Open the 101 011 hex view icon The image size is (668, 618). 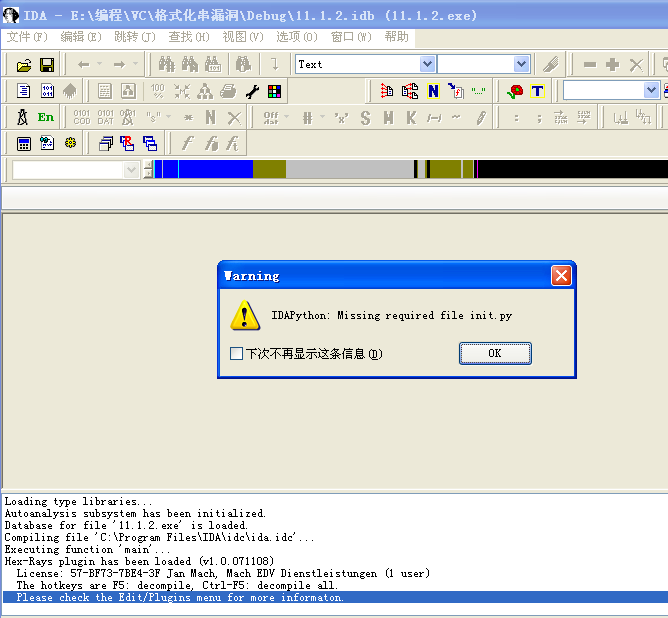click(x=47, y=91)
